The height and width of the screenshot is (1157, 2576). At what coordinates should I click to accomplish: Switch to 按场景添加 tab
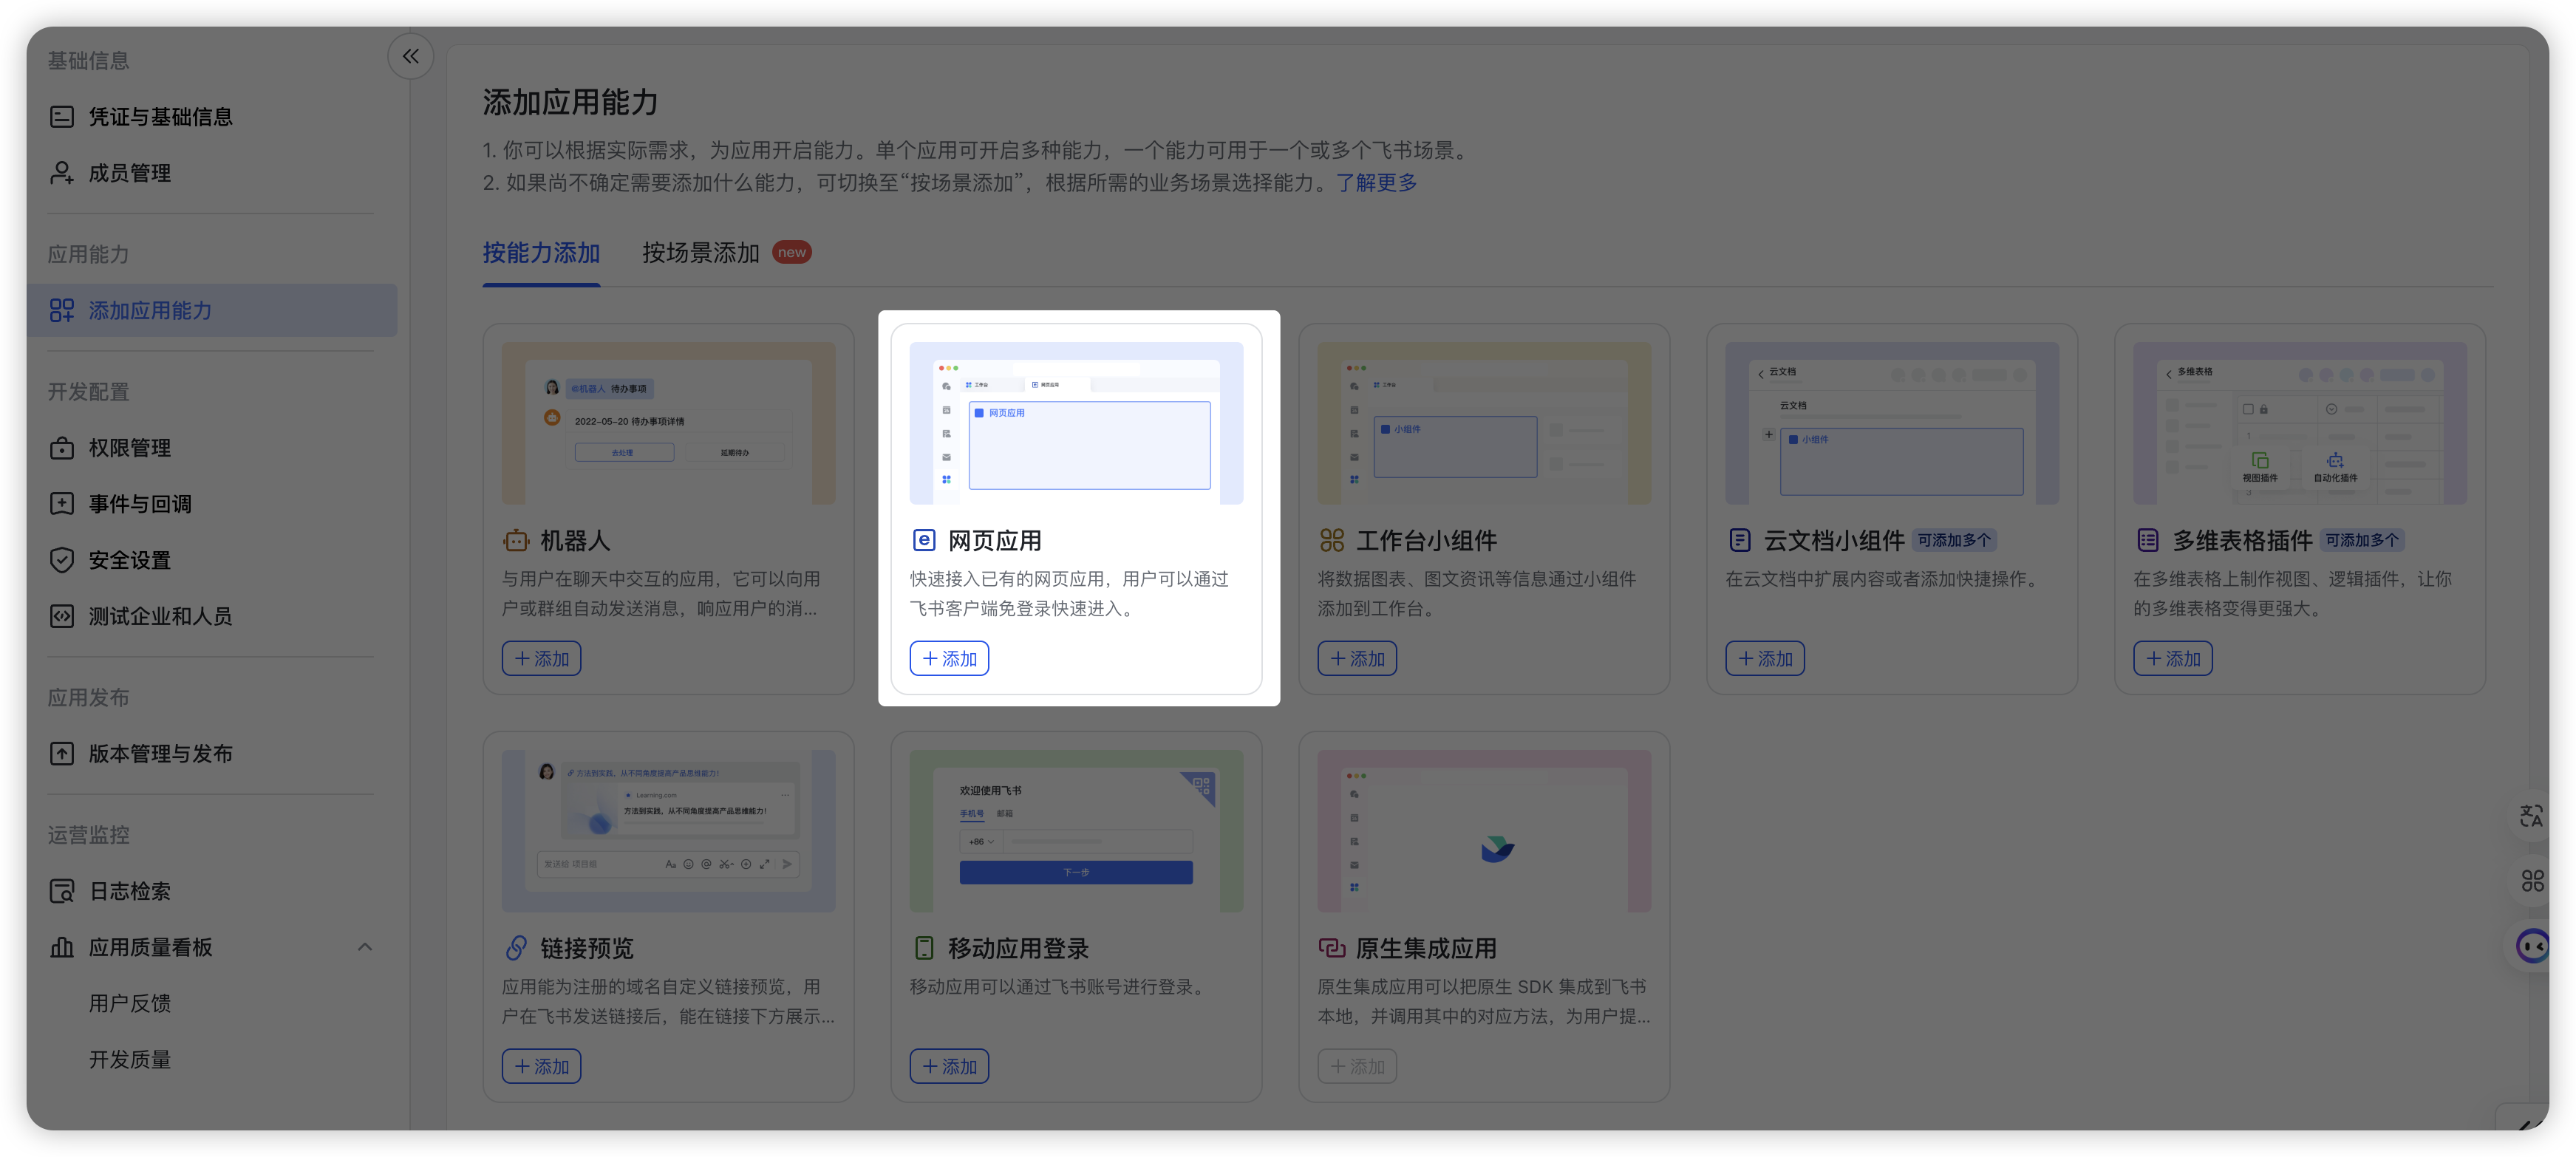[x=701, y=253]
